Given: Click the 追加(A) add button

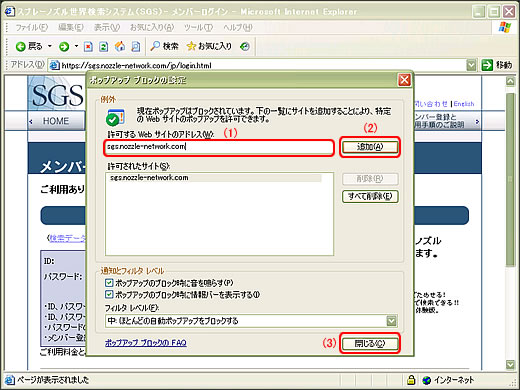Looking at the screenshot, I should pyautogui.click(x=370, y=147).
